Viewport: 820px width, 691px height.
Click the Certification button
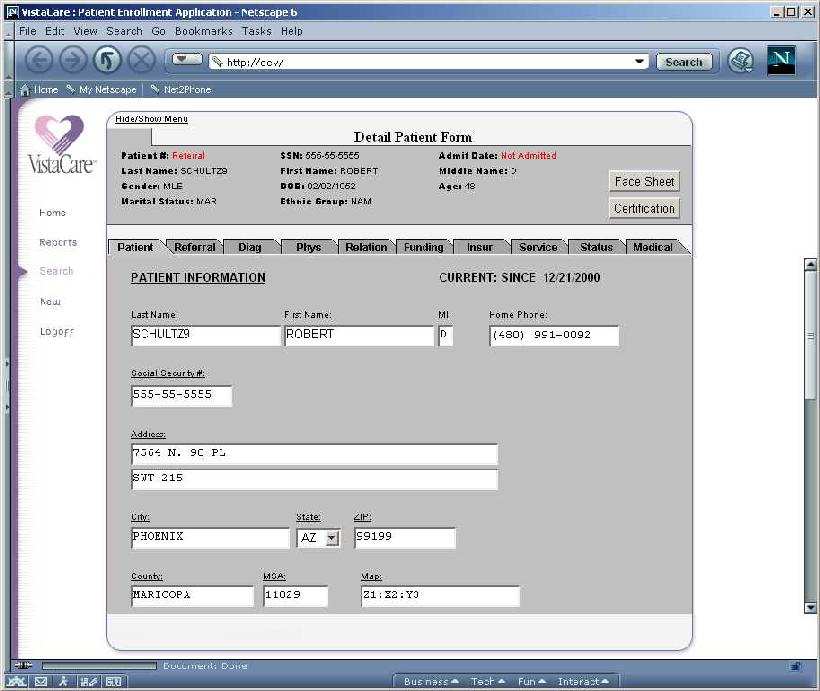click(x=644, y=208)
